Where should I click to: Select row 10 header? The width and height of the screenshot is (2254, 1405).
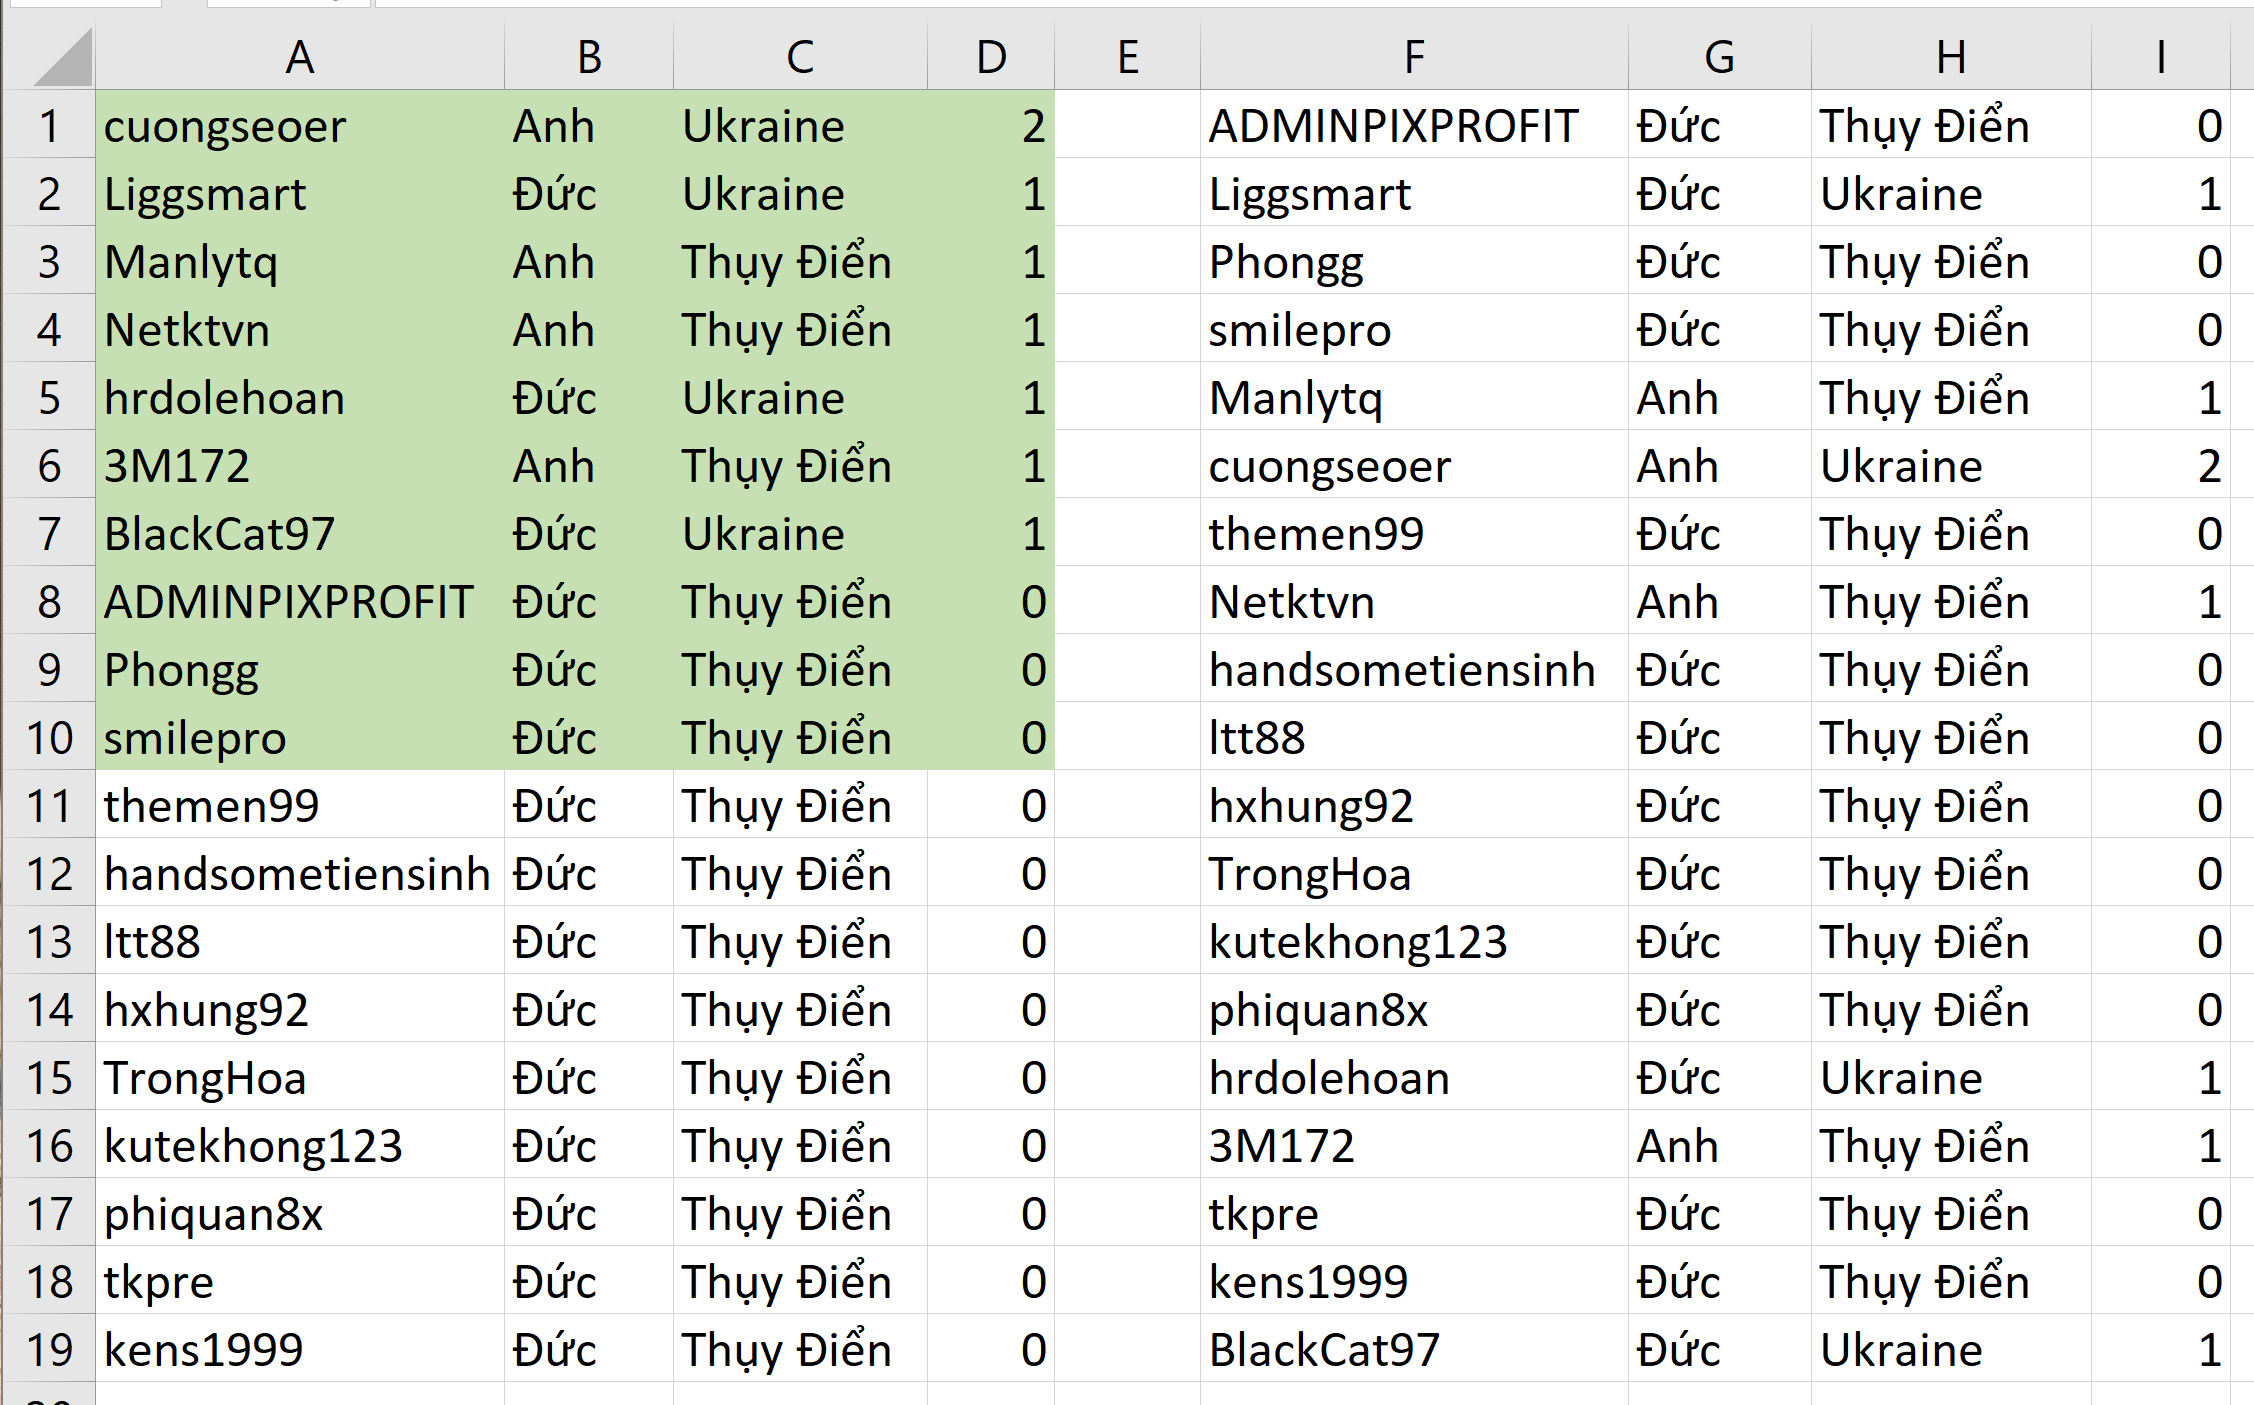tap(49, 738)
